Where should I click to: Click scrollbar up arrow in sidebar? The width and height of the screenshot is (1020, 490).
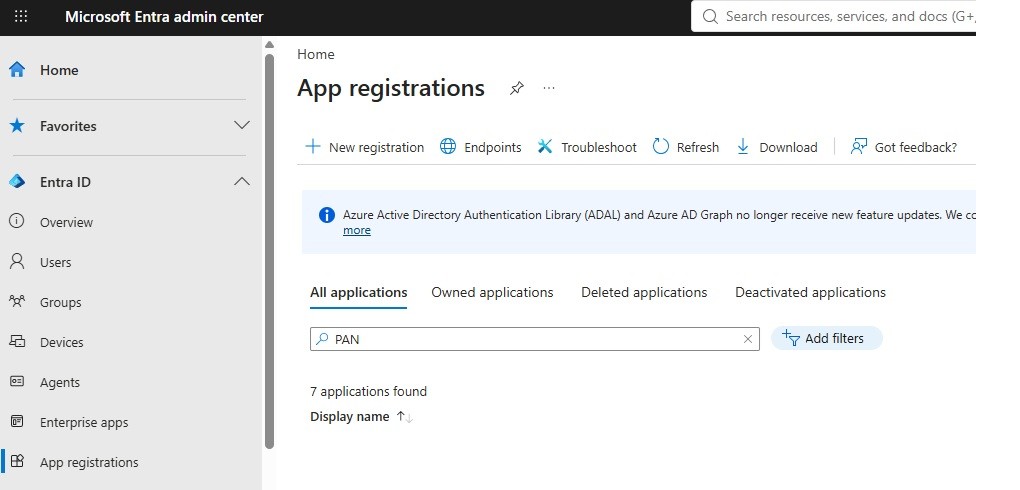pos(269,45)
